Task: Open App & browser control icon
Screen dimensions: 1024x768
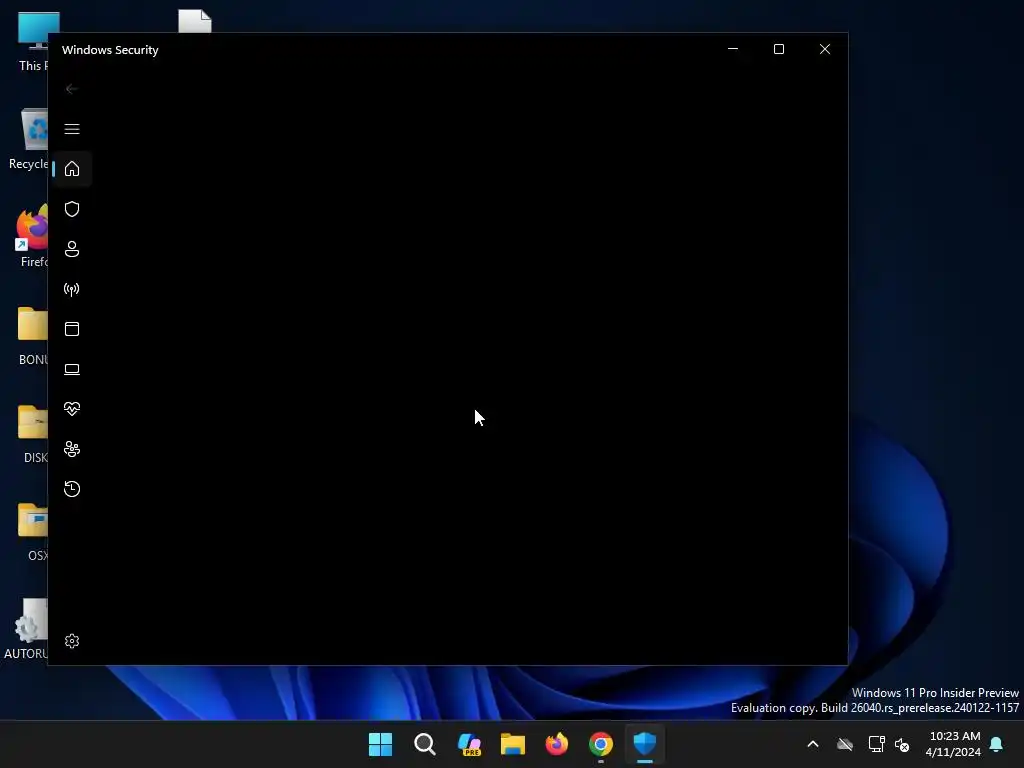Action: tap(72, 328)
